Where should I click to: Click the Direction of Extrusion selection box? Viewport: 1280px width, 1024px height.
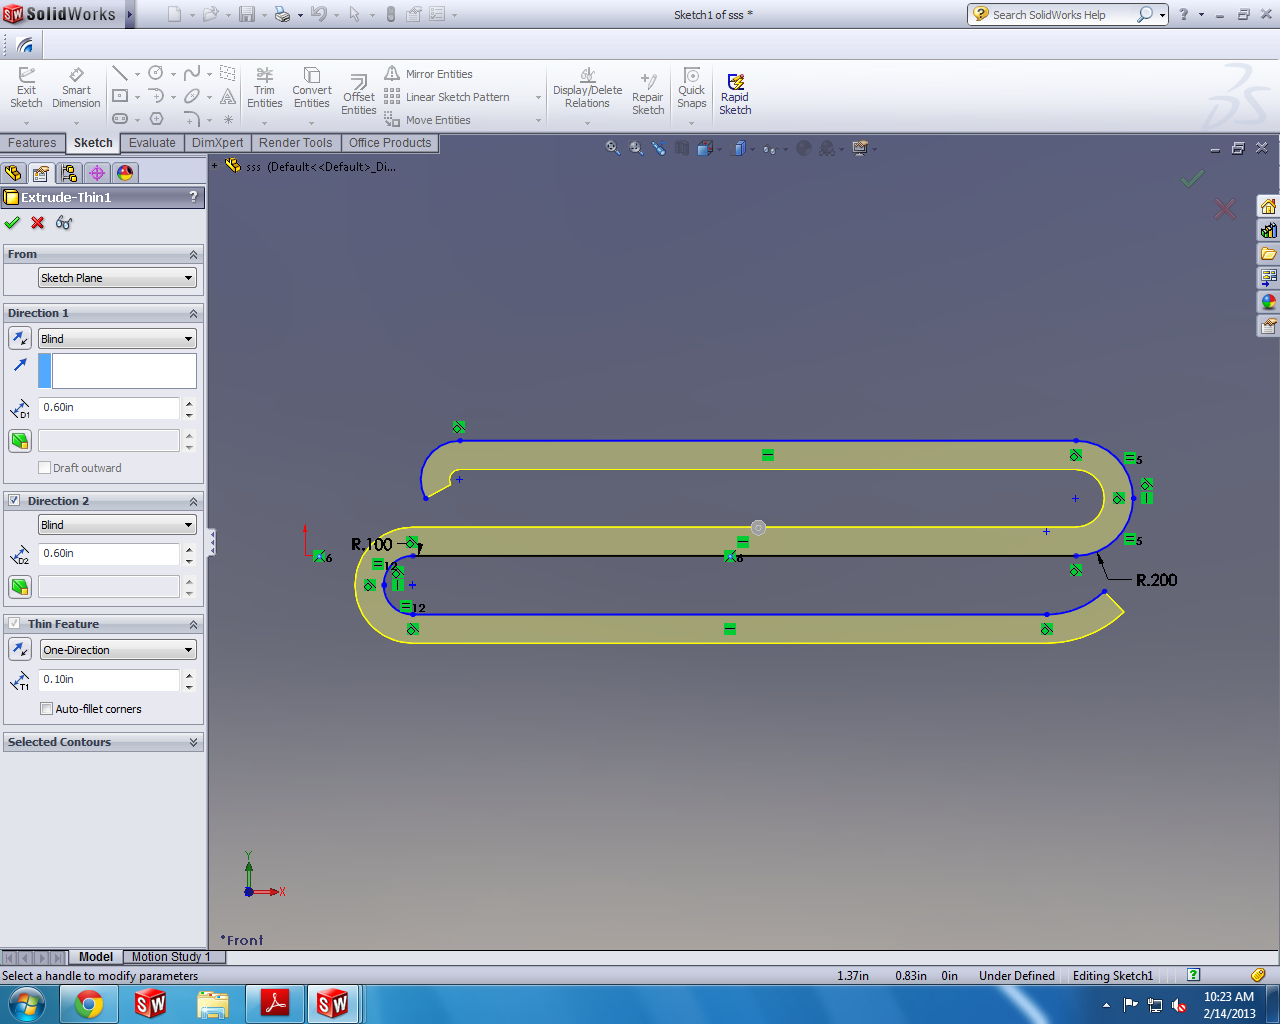click(x=117, y=371)
